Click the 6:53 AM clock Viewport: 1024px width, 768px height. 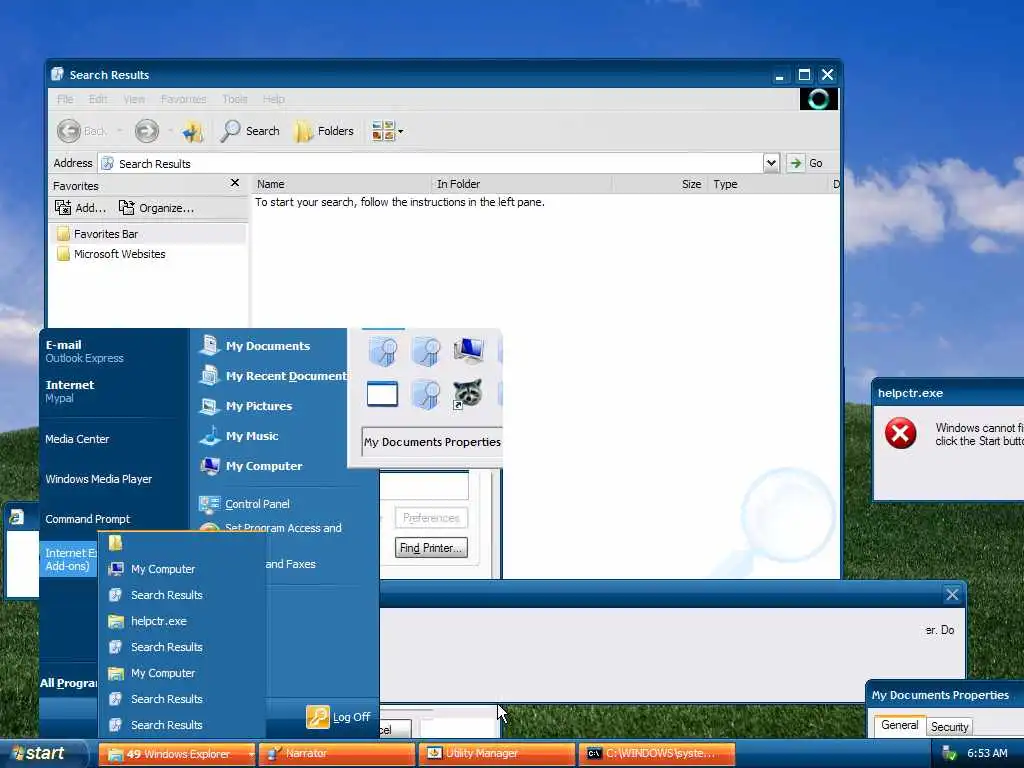point(987,753)
